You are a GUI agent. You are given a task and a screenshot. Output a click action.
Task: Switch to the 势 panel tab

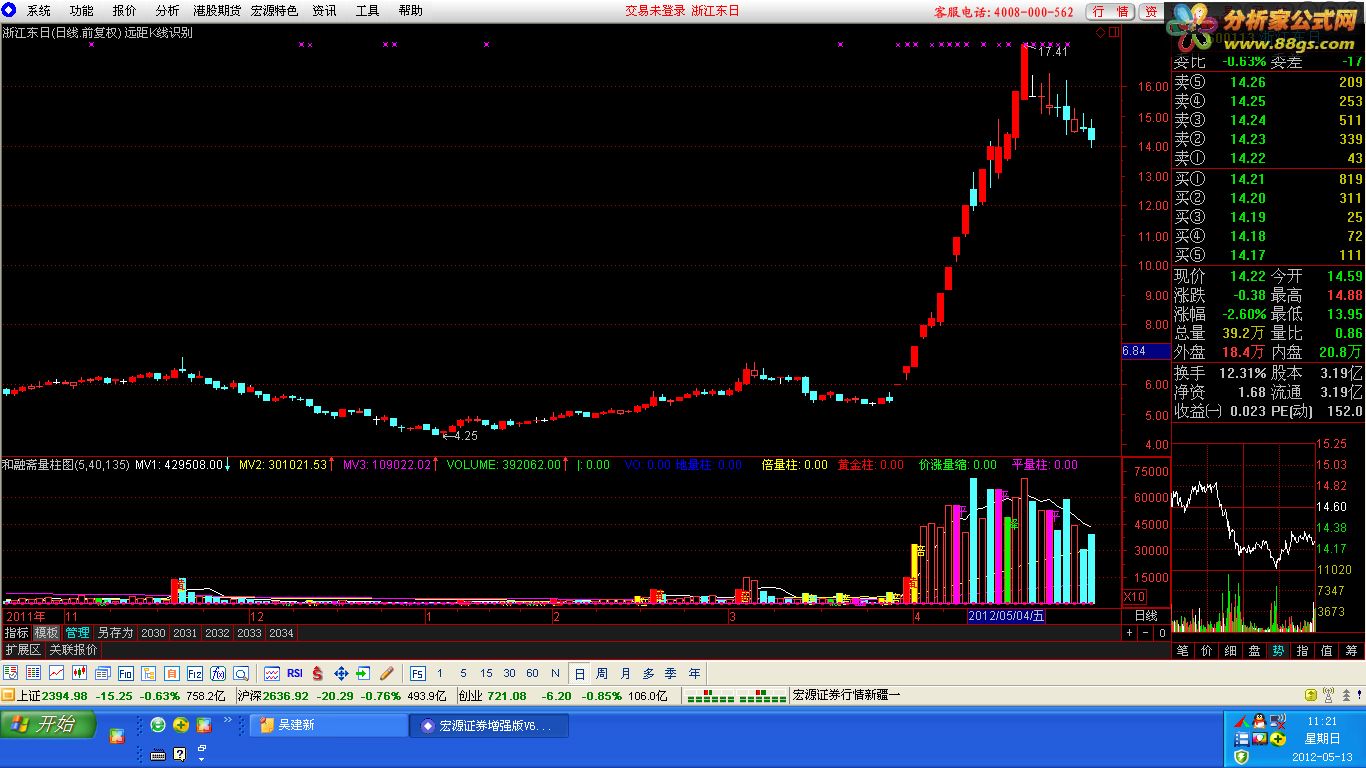(x=1278, y=650)
